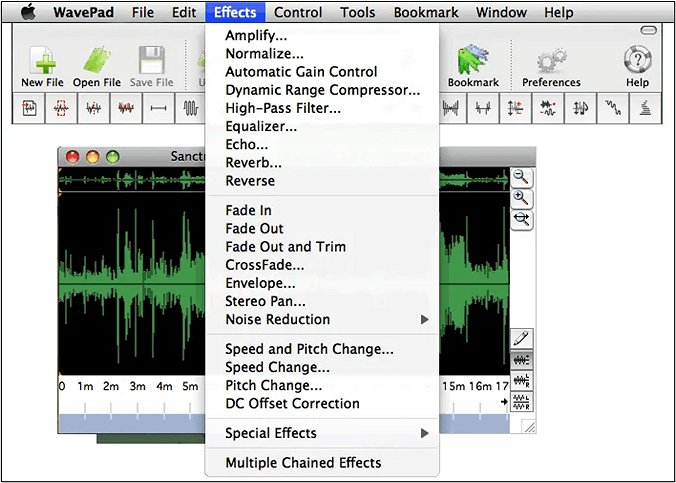Open the WavePad application menu
Screen dimensions: 676x483
point(83,13)
